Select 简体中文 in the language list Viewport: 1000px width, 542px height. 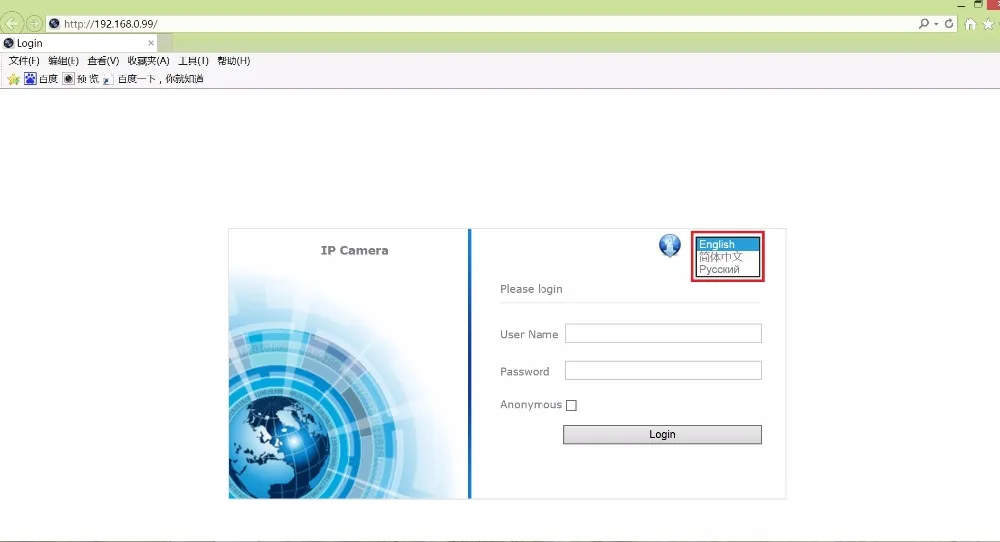(x=728, y=257)
